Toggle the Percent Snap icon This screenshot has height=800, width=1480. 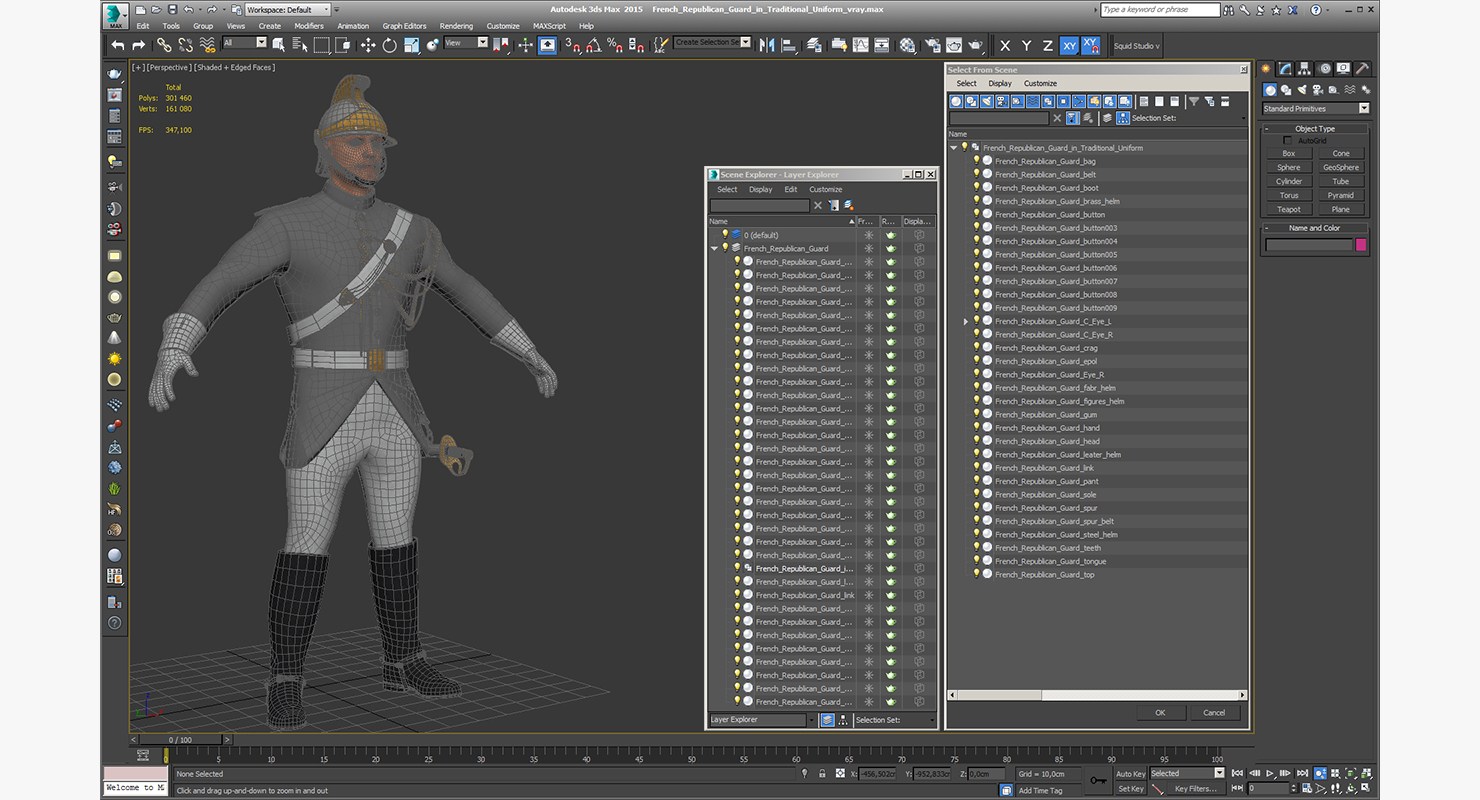pos(615,45)
